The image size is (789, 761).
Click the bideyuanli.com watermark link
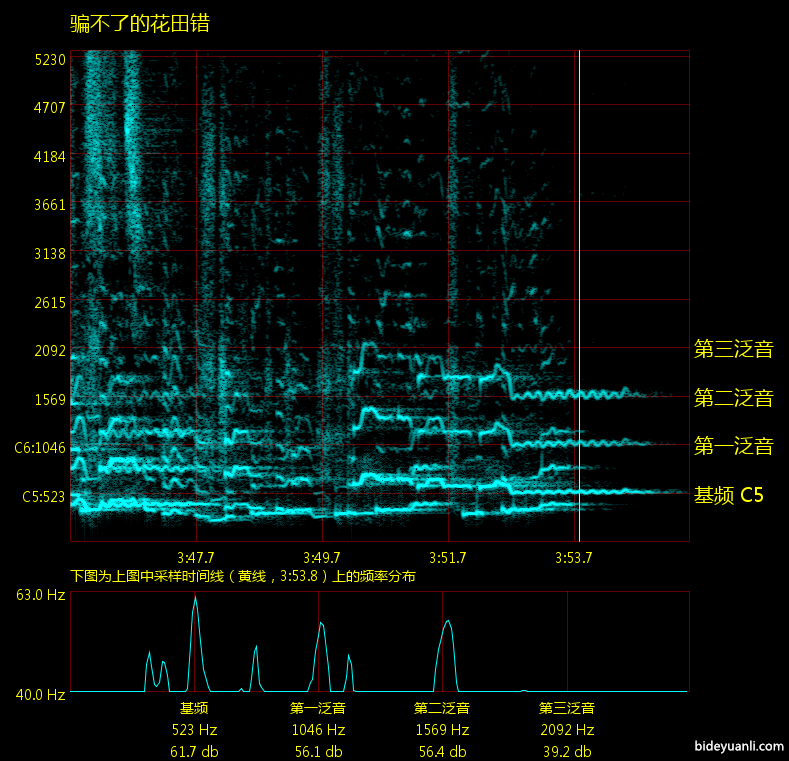pos(736,746)
